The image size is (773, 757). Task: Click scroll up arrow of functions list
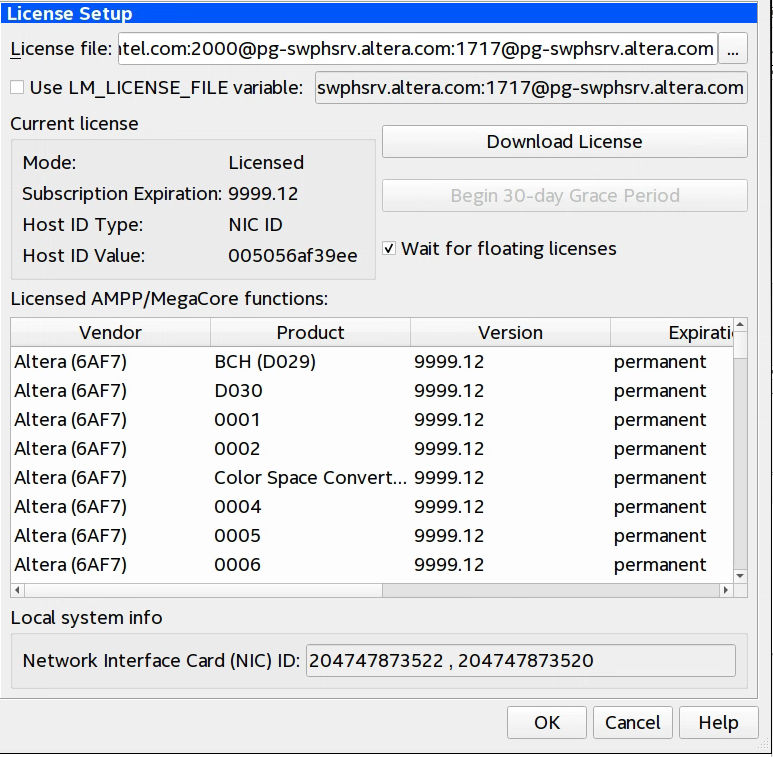(x=740, y=324)
